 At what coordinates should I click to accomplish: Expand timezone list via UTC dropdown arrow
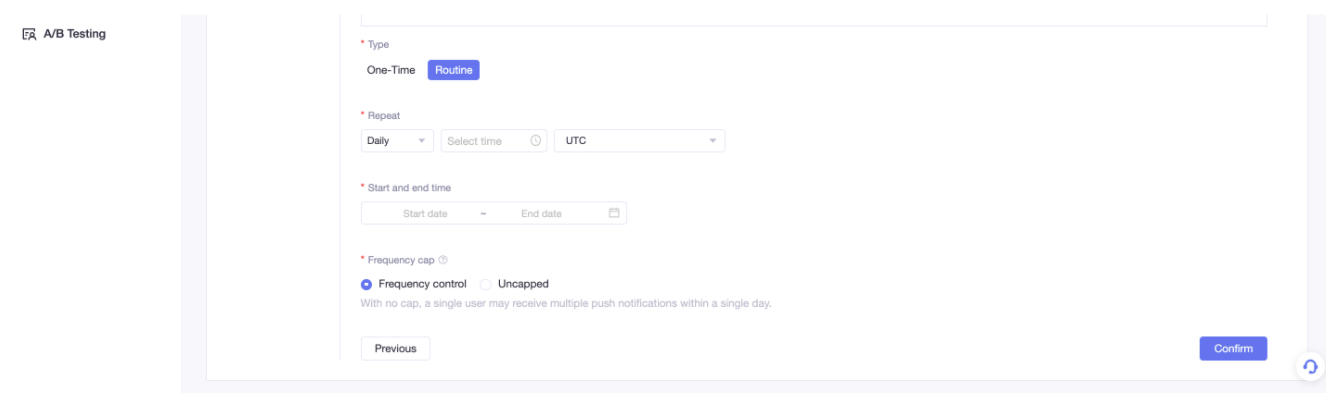point(713,141)
